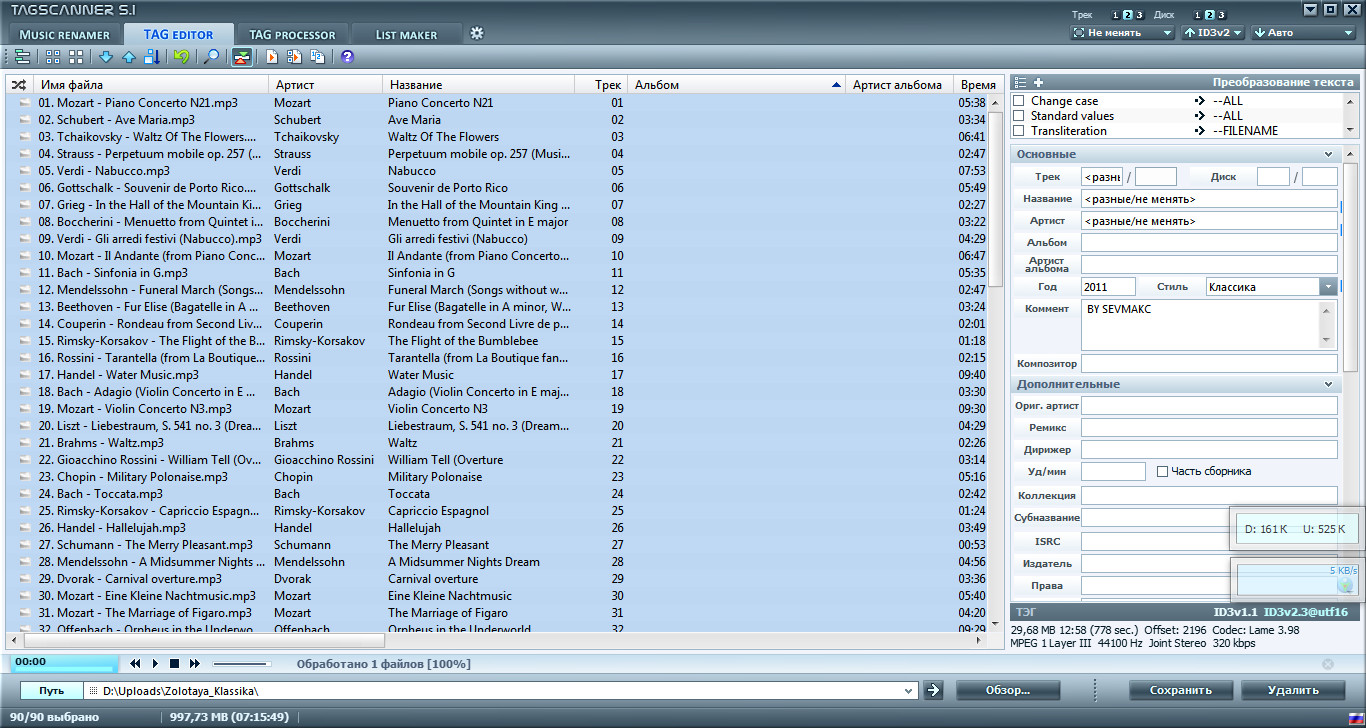Click the playback position slider
This screenshot has height=728, width=1366.
point(241,663)
